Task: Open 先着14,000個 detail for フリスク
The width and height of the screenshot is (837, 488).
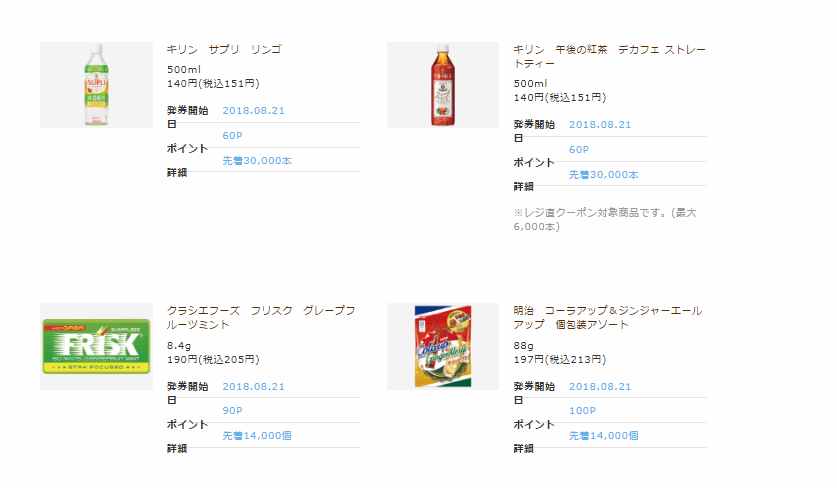Action: tap(257, 435)
